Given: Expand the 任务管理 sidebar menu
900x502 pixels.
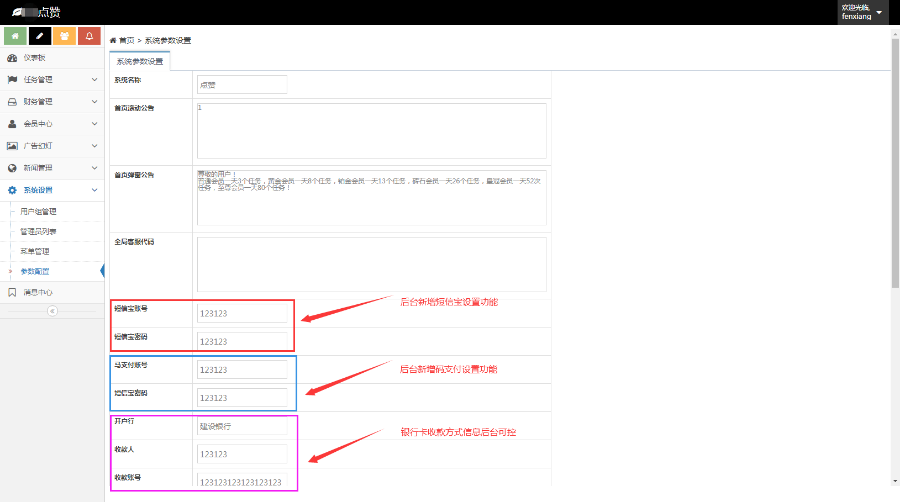Looking at the screenshot, I should (52, 79).
